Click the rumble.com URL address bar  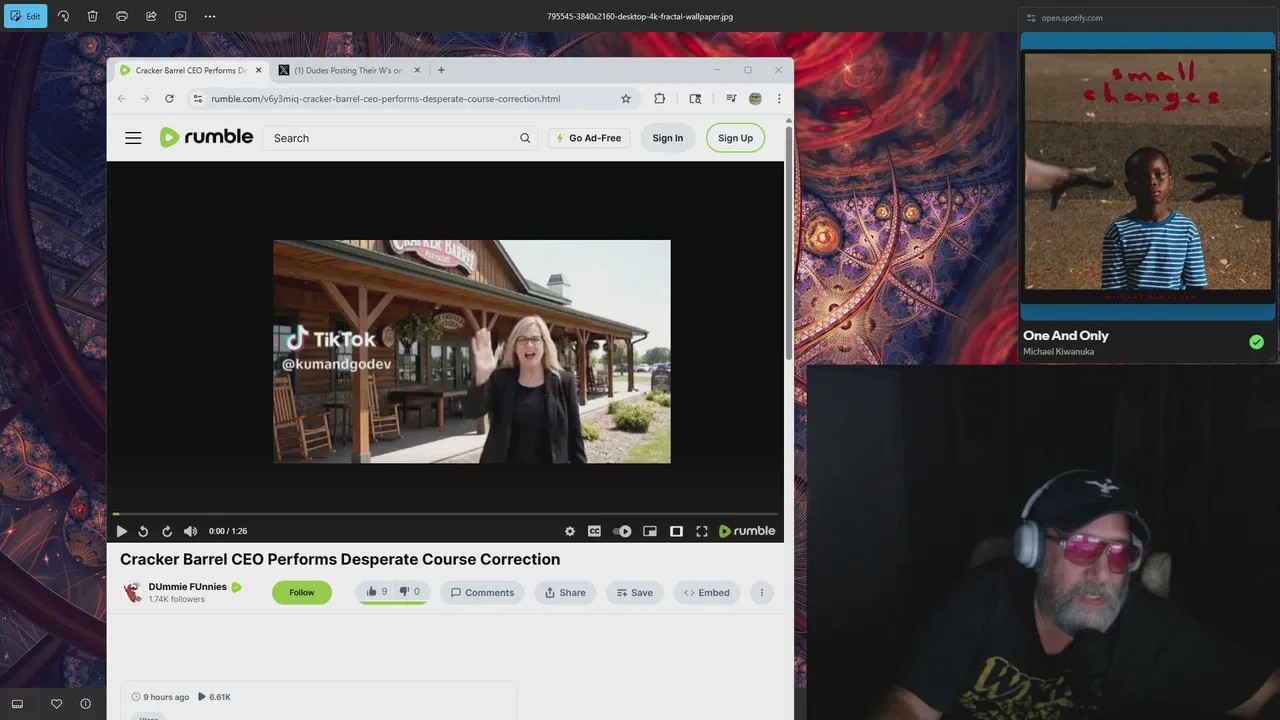(385, 98)
